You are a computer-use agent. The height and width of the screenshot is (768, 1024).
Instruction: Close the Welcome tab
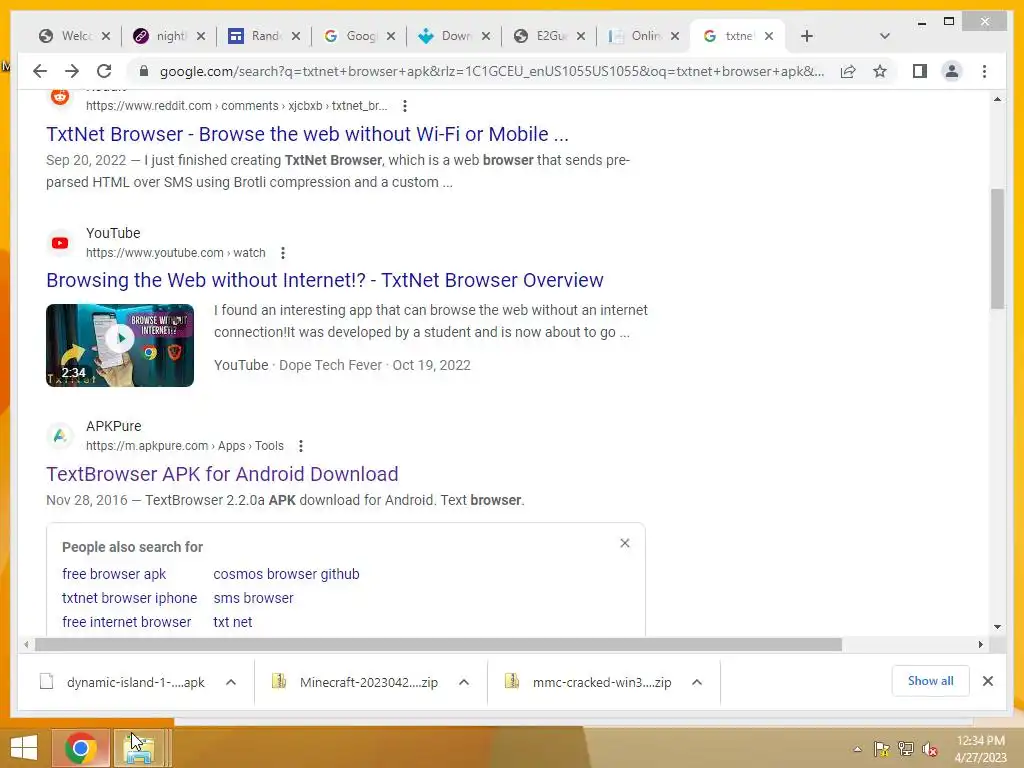click(106, 36)
